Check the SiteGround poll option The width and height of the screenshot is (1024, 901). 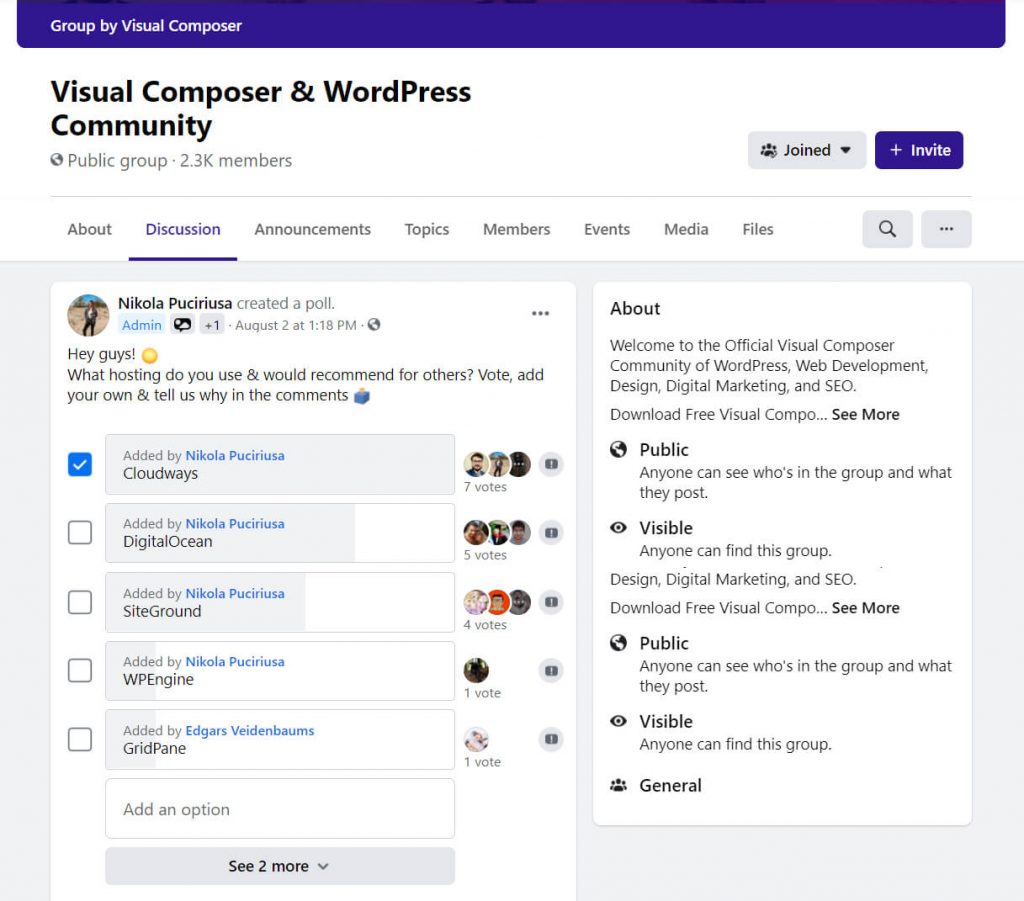pos(80,602)
